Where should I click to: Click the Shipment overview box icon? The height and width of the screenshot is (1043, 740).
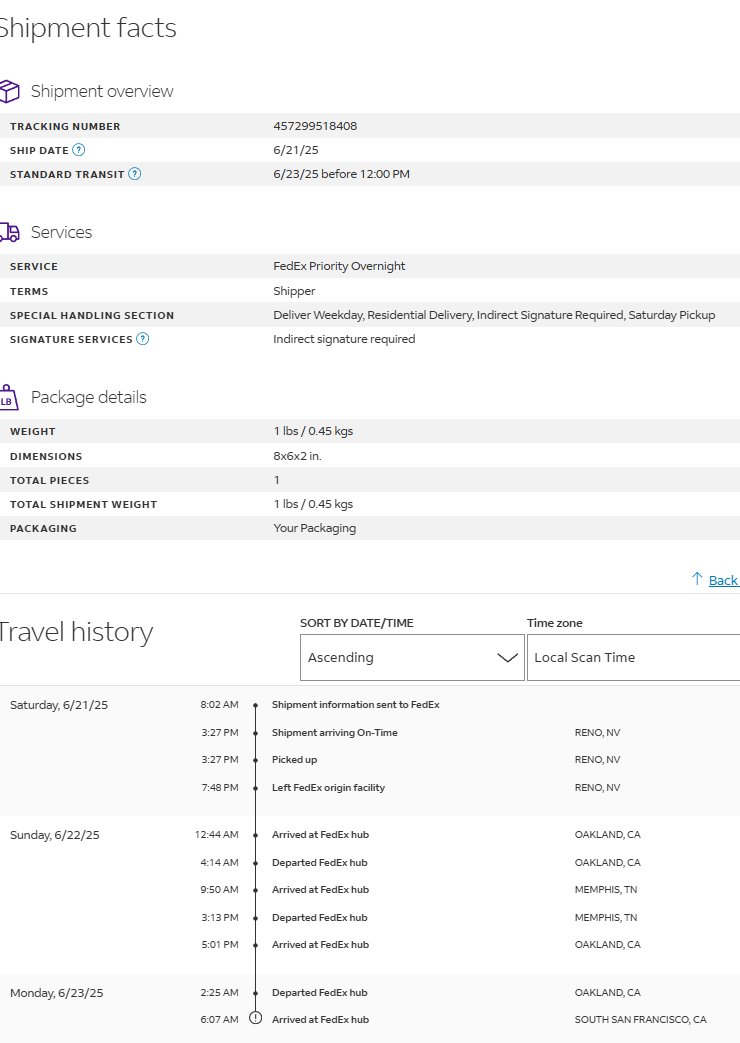[x=9, y=91]
